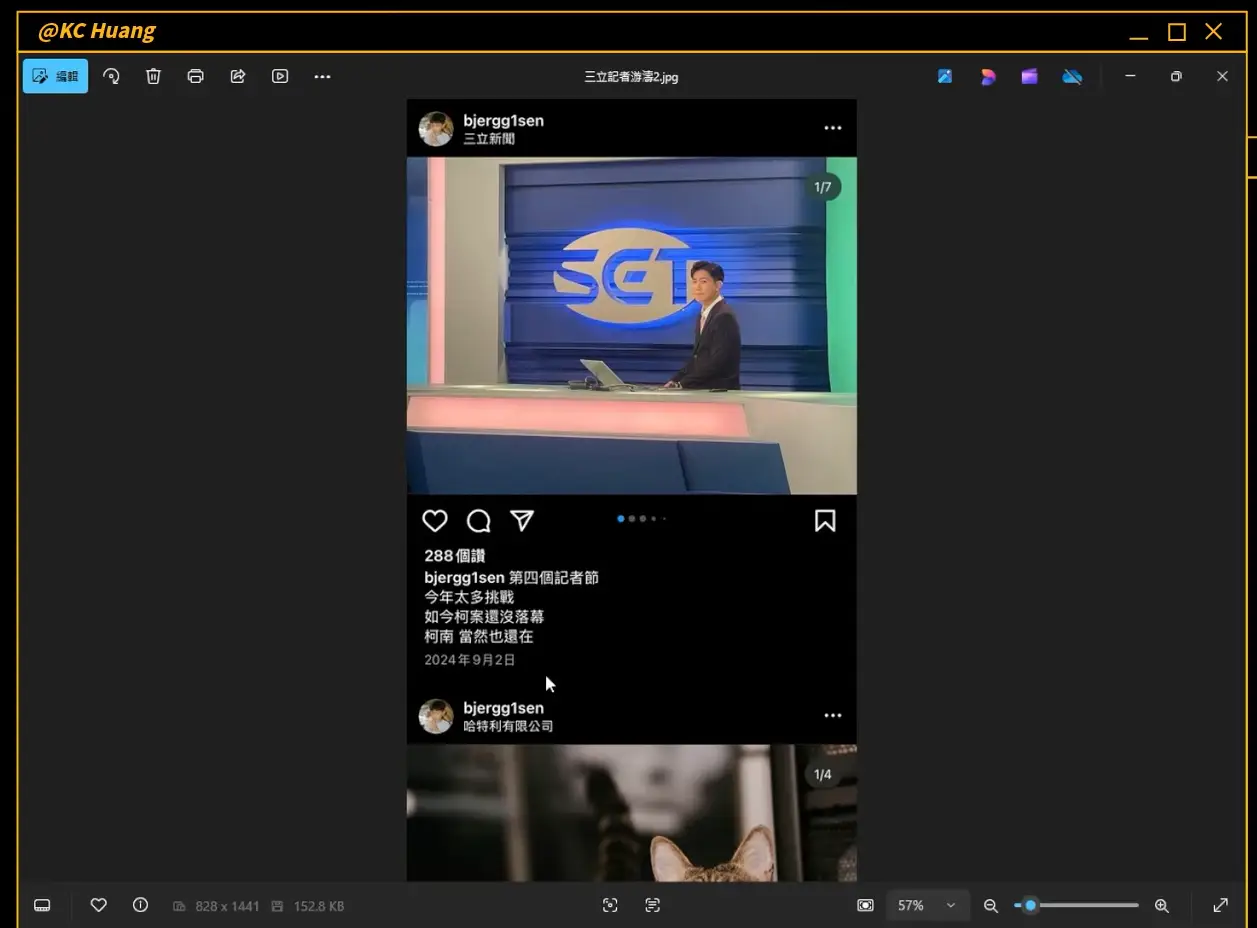The width and height of the screenshot is (1257, 928).
Task: Click the three dots on 哈特利有限公司 post
Action: [x=833, y=716]
